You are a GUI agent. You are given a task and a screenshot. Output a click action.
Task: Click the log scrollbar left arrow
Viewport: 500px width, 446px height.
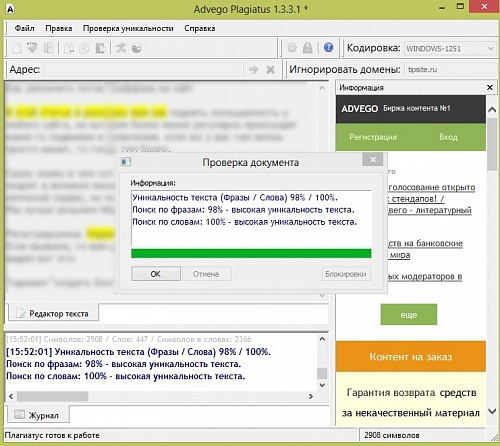pos(11,396)
